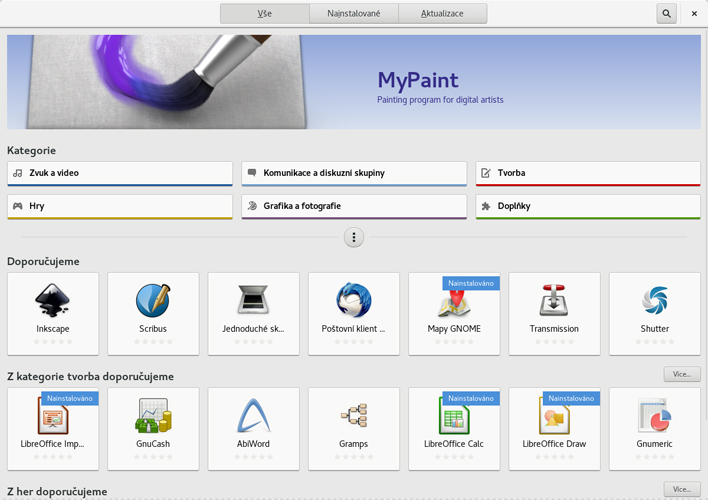Open the Mapy GNOME icon
The image size is (708, 500).
pos(454,303)
